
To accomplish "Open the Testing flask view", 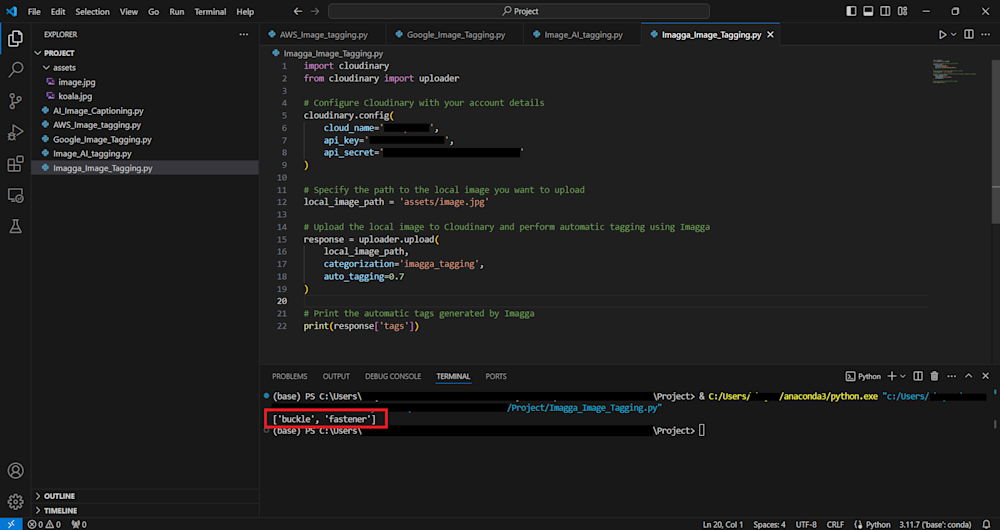I will [15, 226].
